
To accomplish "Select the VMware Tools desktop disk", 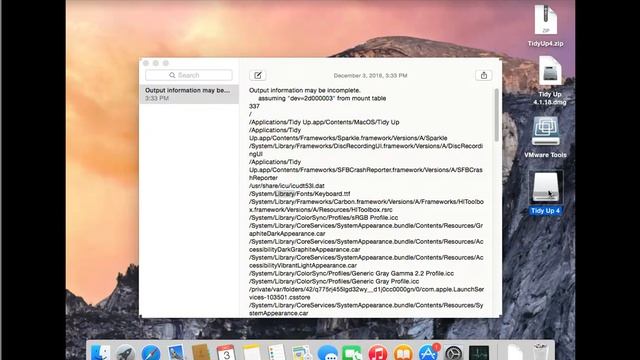I will coord(545,138).
